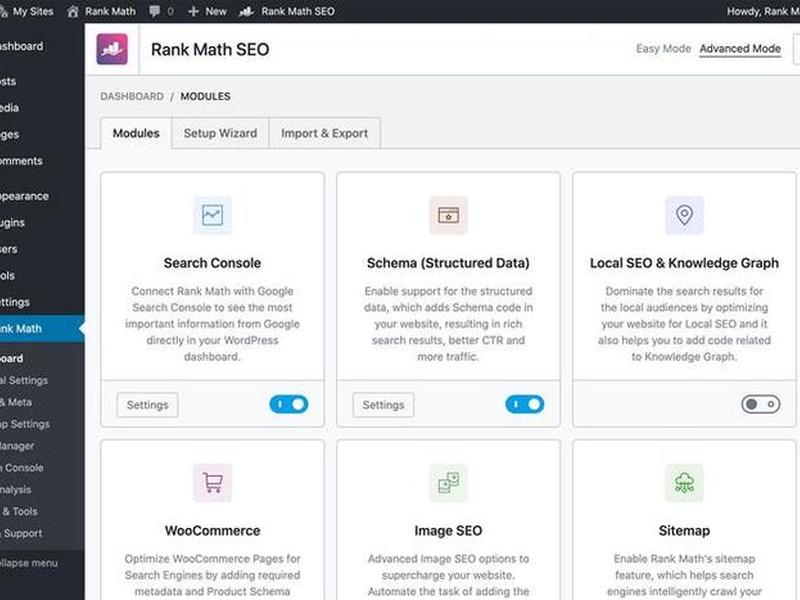Open the Import & Export tab

pyautogui.click(x=324, y=133)
